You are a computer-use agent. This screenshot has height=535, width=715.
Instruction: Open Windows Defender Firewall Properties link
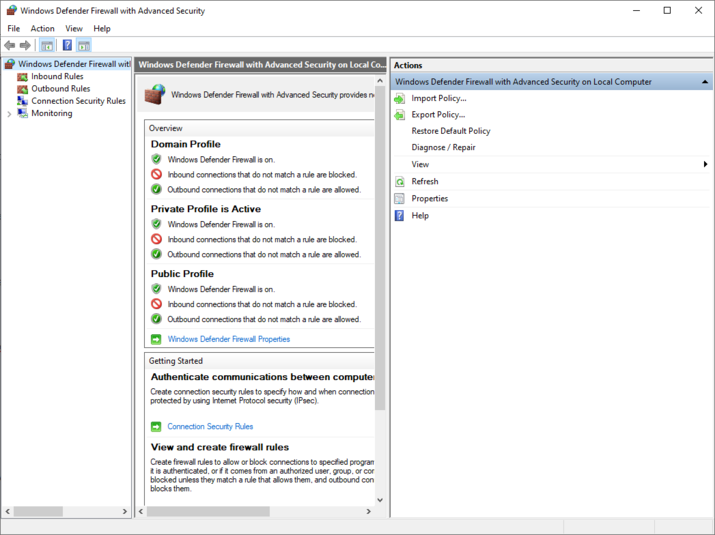pos(229,339)
